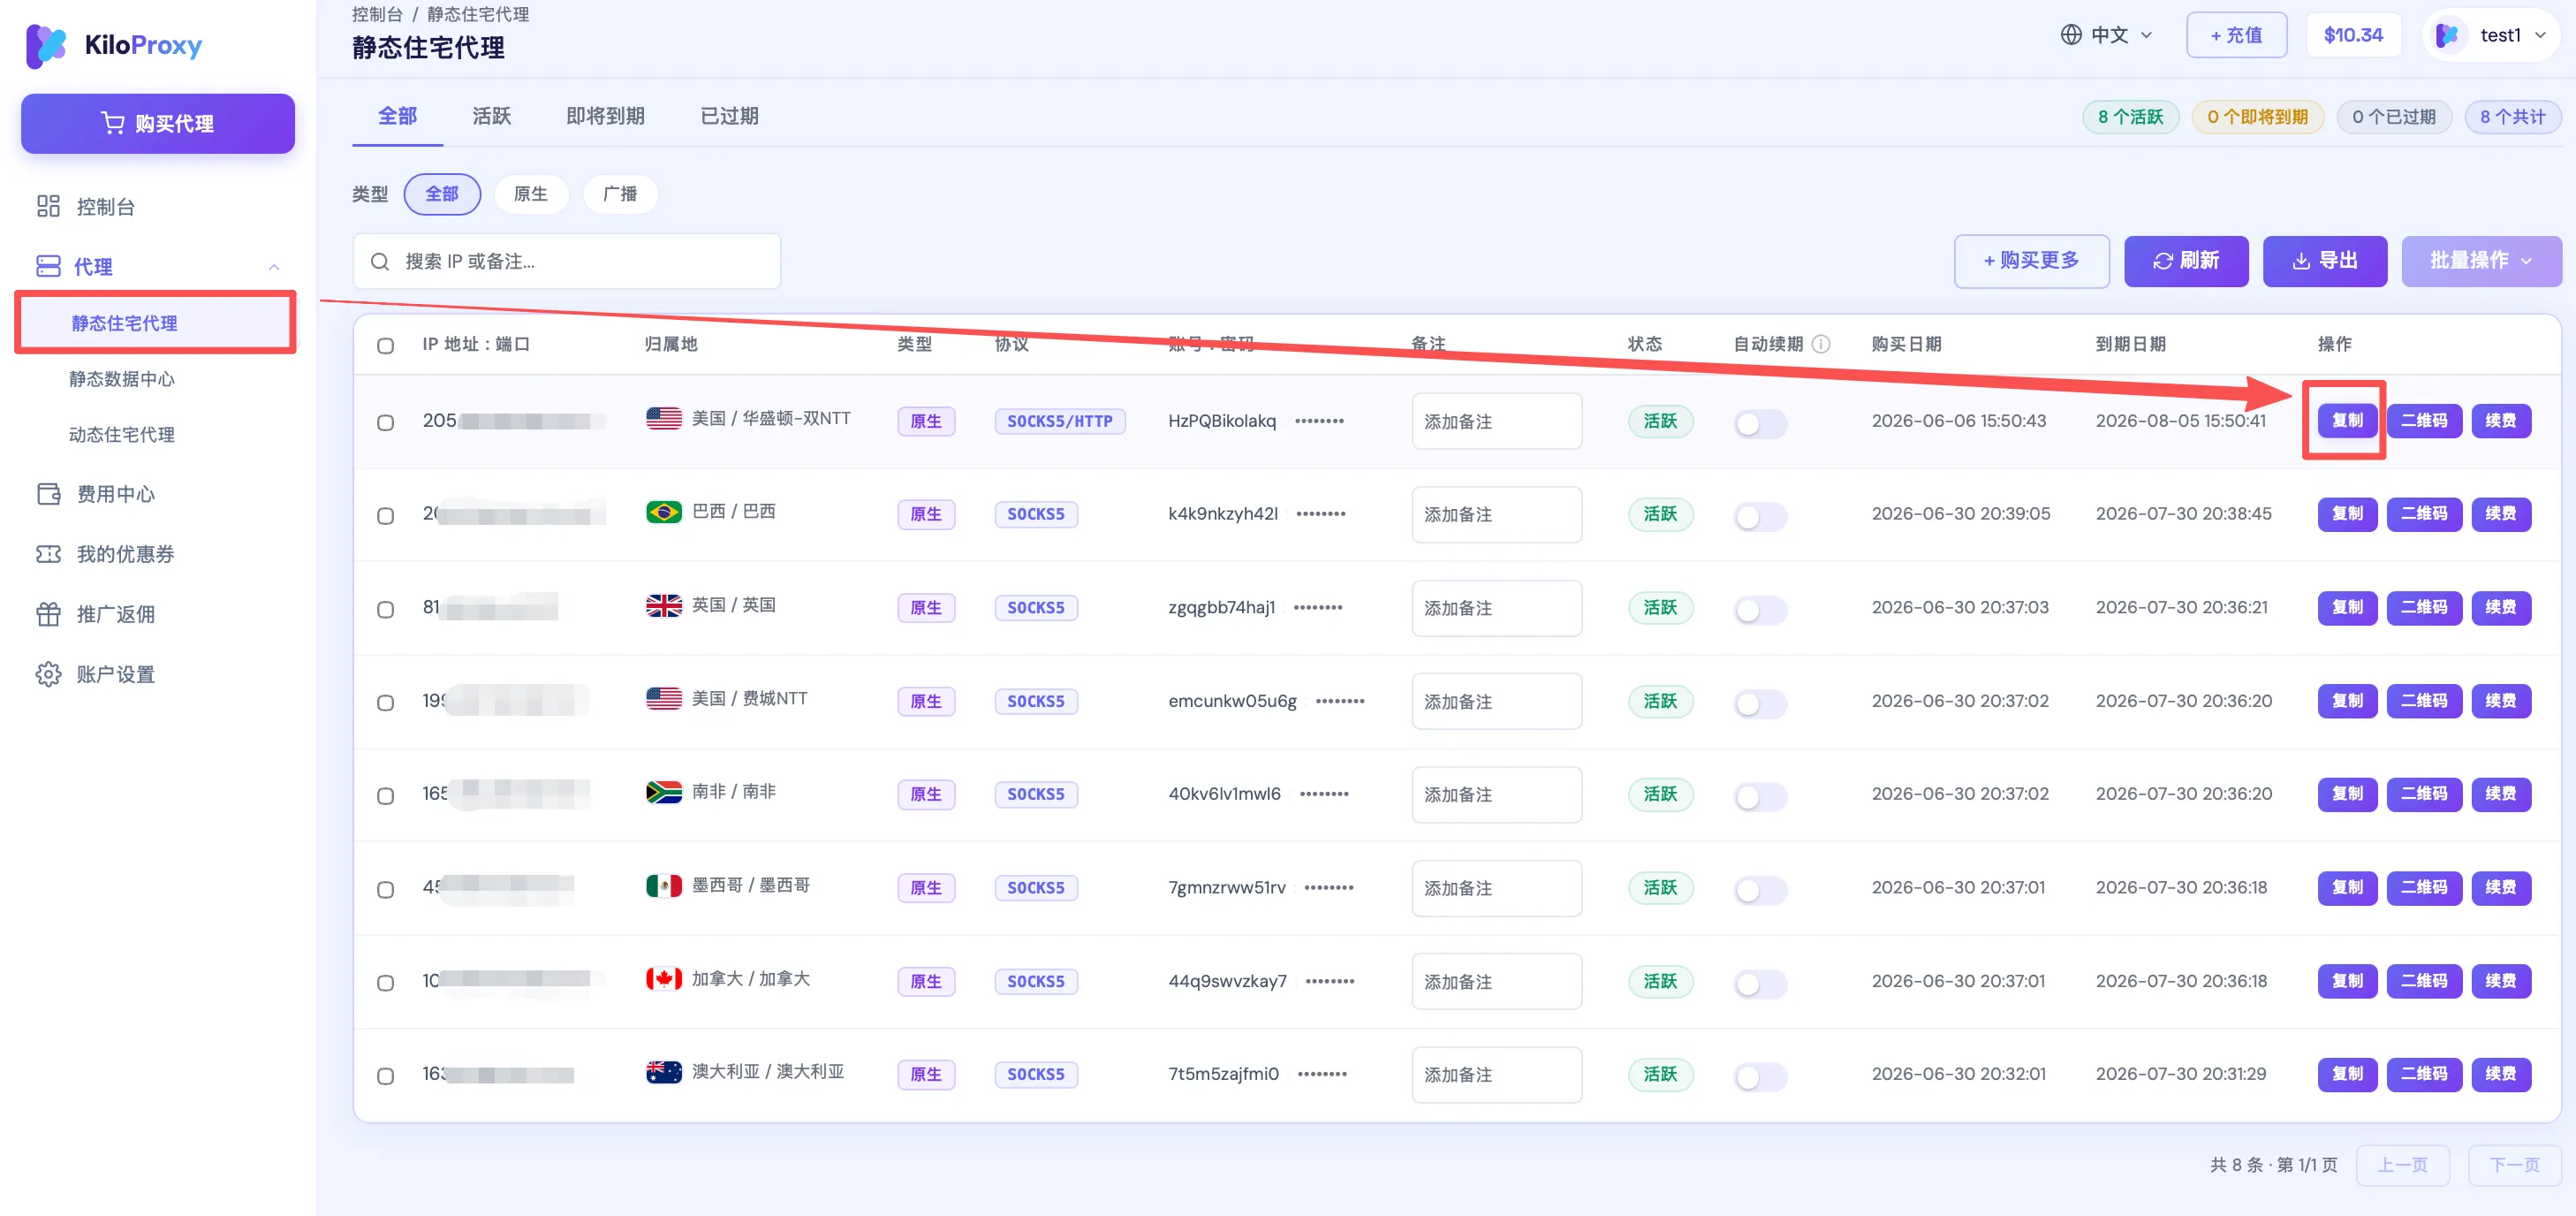Click the Brazil flag icon
Screen dimensions: 2576x1216
pyautogui.click(x=664, y=512)
